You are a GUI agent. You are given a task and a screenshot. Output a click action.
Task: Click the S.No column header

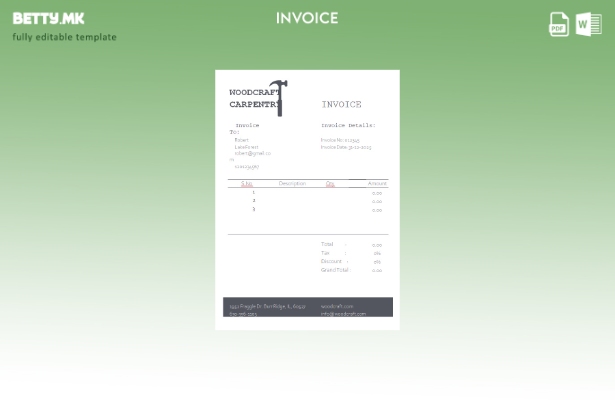click(246, 184)
